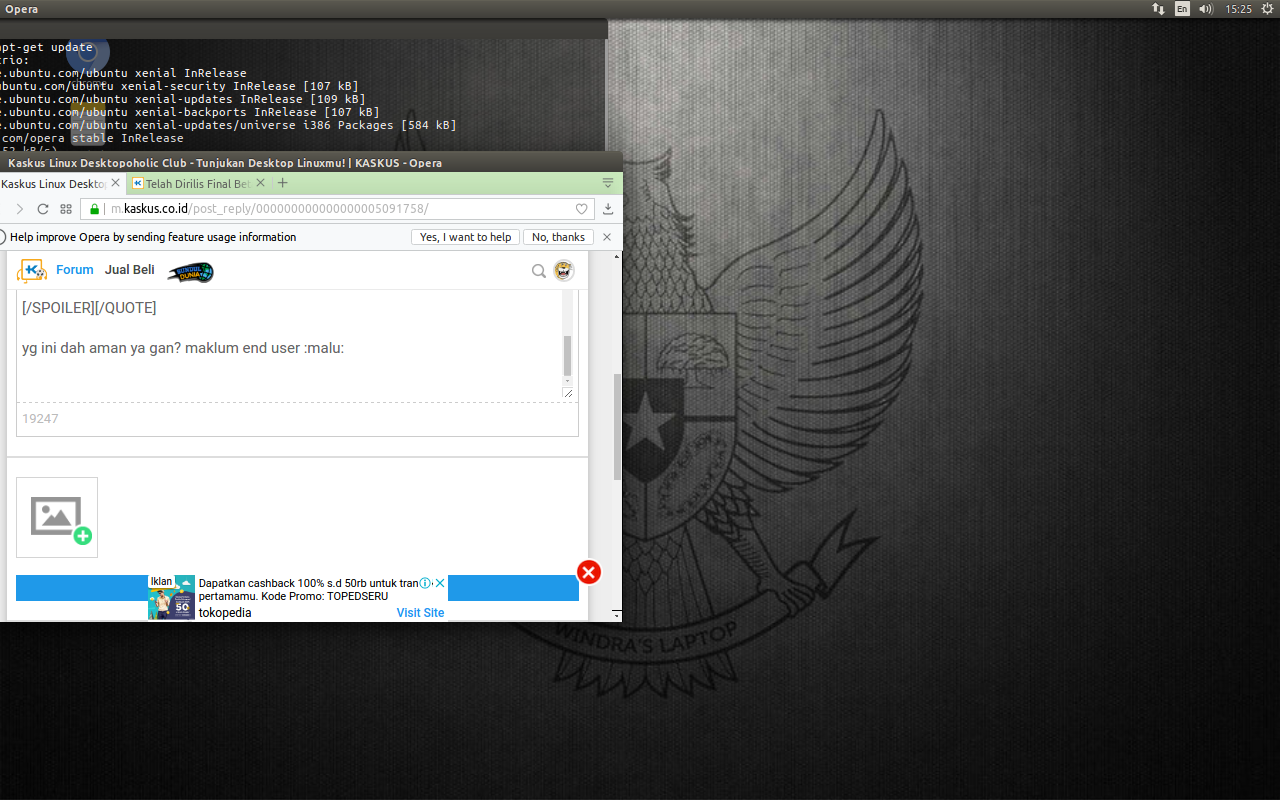Click the green padlock security icon

click(x=94, y=209)
